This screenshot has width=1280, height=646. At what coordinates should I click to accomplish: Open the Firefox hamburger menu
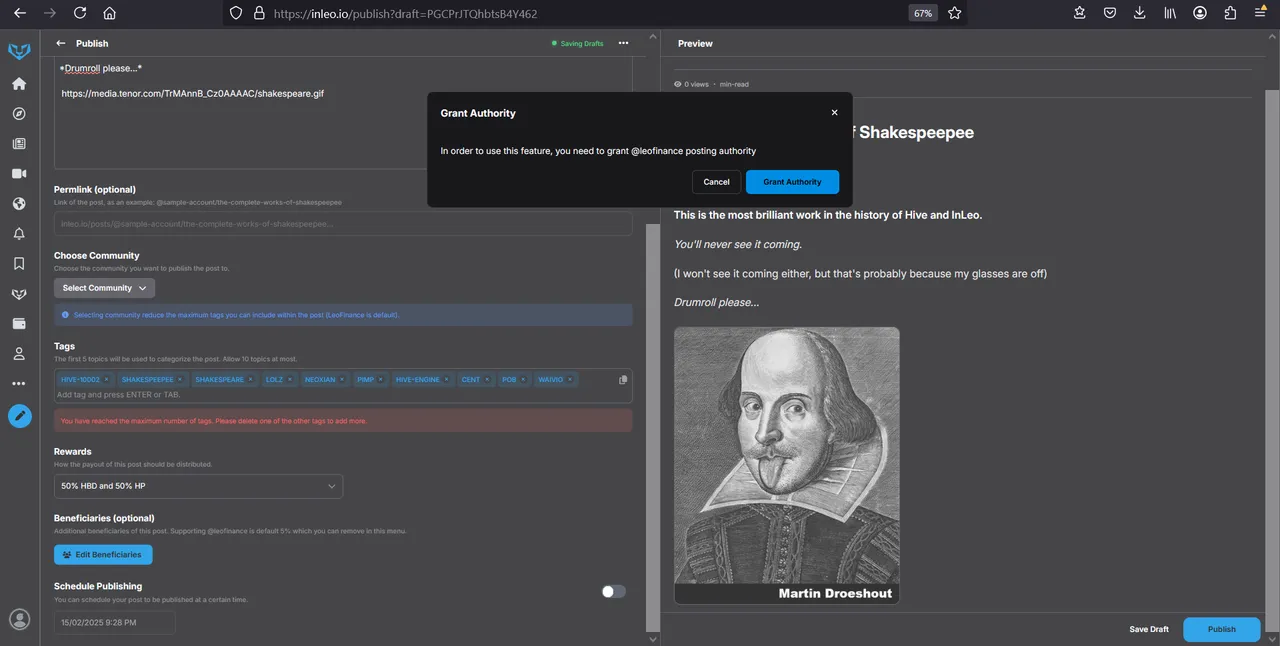point(1261,13)
